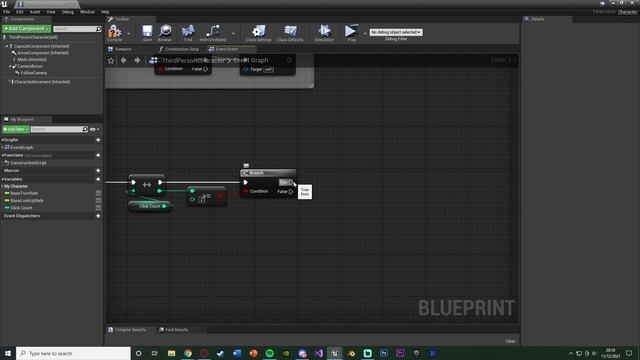Collapse the Graphs section
This screenshot has width=640, height=360.
[x=2, y=140]
